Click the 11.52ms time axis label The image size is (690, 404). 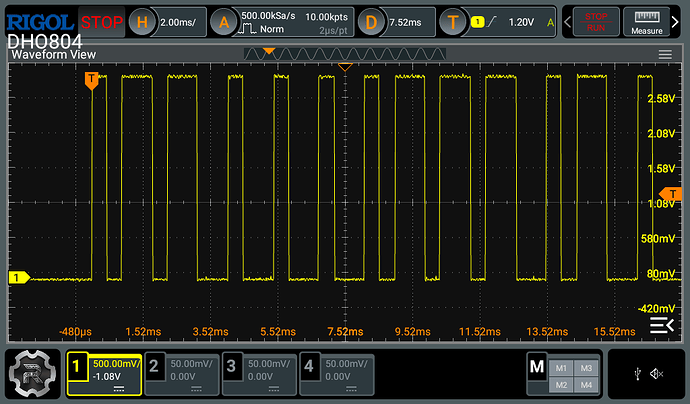(480, 331)
